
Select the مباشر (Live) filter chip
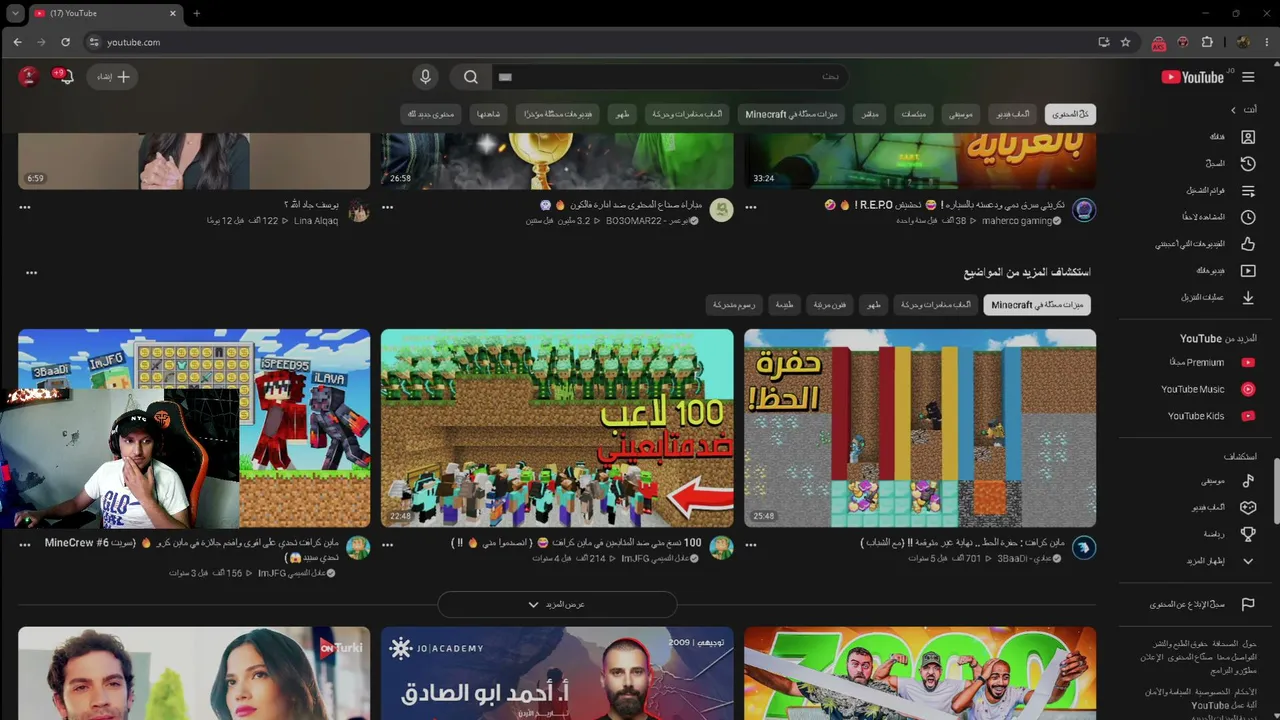coord(870,114)
